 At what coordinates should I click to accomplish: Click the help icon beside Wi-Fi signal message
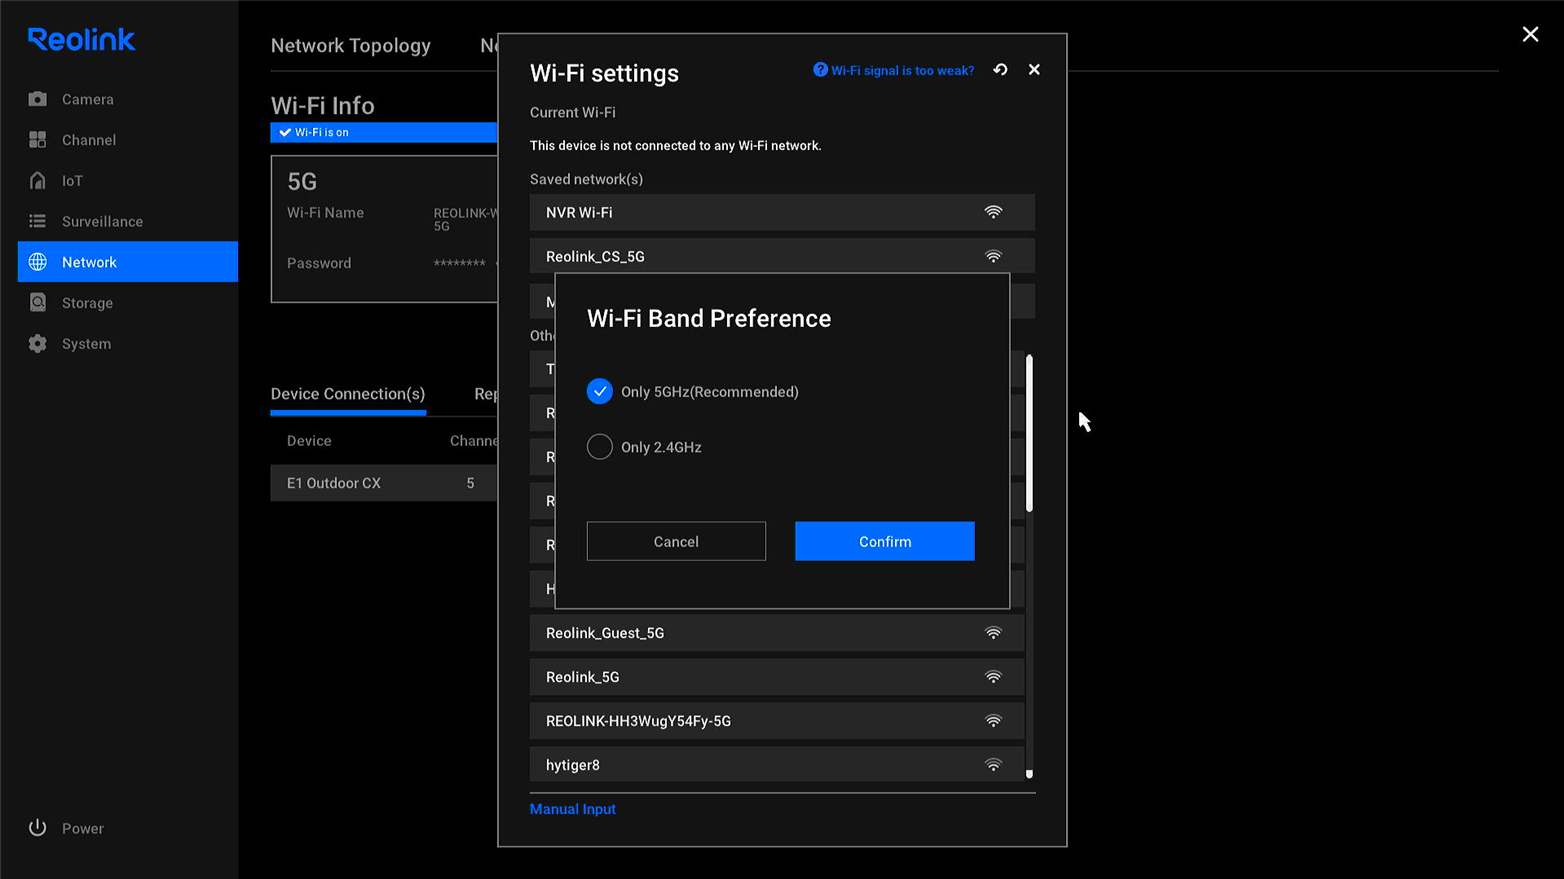pyautogui.click(x=820, y=70)
